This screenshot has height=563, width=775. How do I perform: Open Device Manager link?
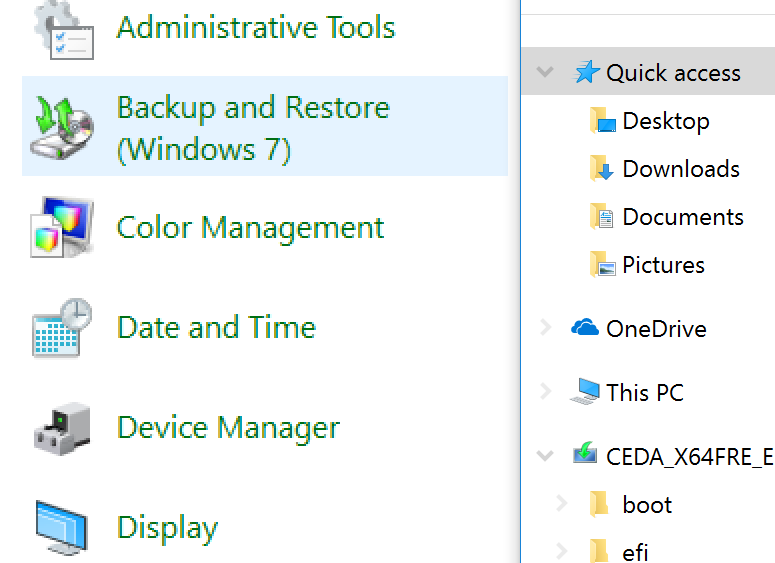(x=228, y=428)
